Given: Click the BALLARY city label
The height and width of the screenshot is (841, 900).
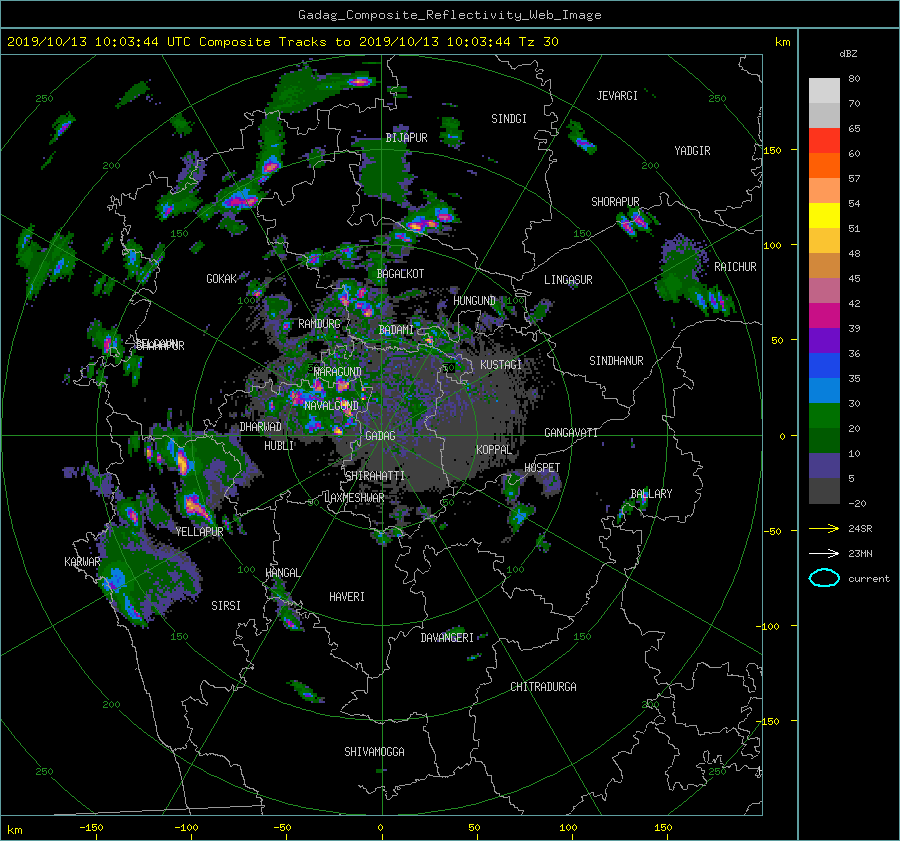Looking at the screenshot, I should tap(651, 494).
